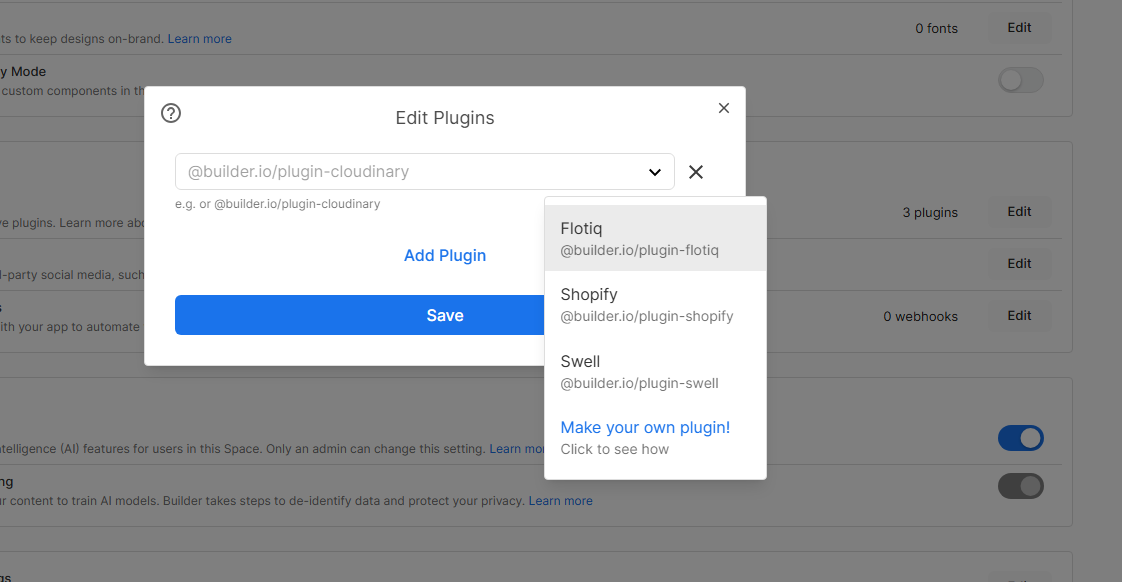
Task: Pick Swell plugin from the dropdown
Action: point(655,371)
